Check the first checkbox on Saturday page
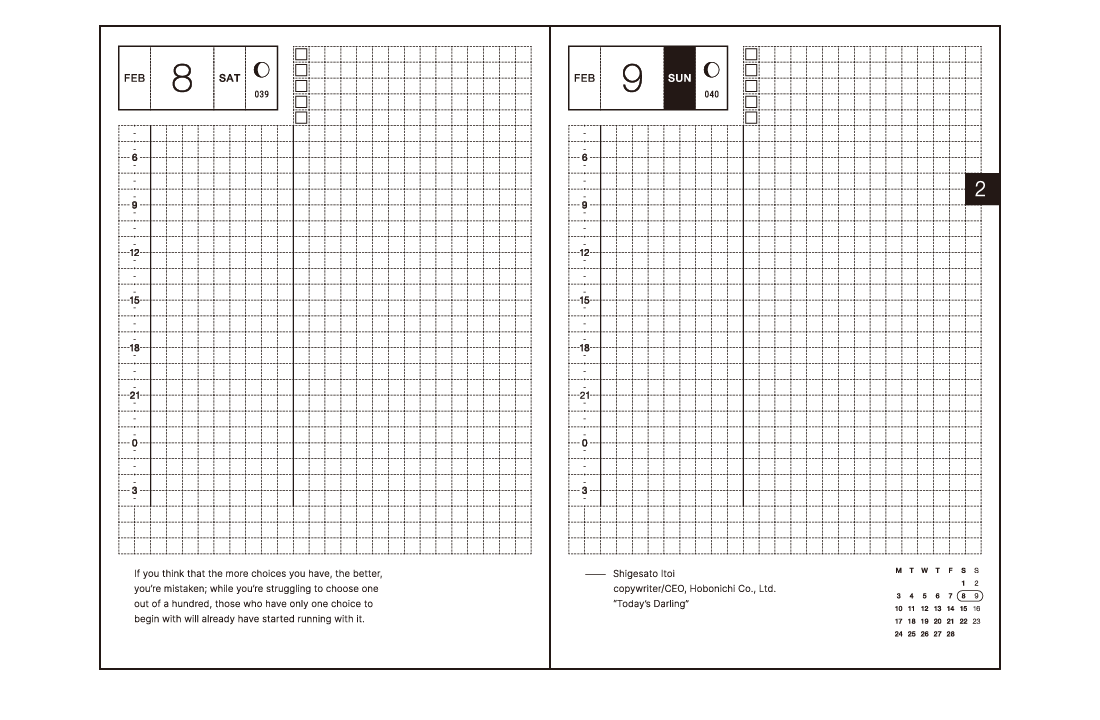The width and height of the screenshot is (1100, 720). pos(302,54)
